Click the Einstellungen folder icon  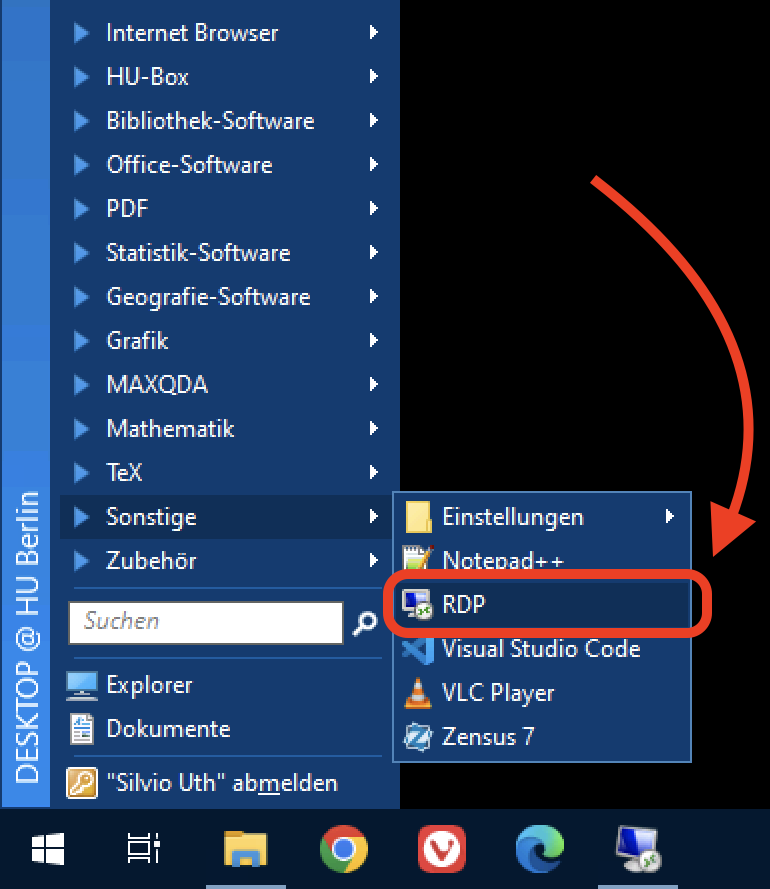click(x=418, y=517)
